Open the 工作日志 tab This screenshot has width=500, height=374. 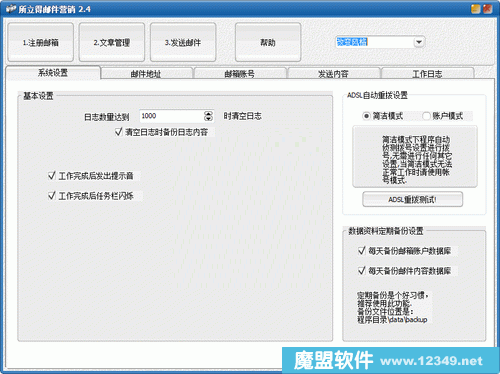427,74
